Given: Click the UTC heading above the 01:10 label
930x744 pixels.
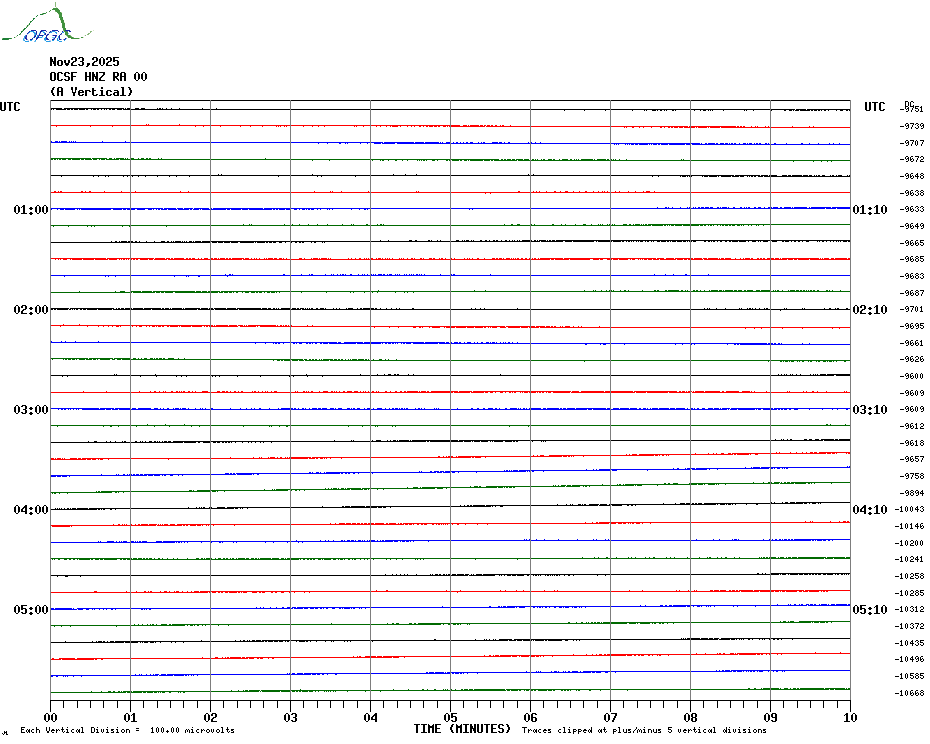Looking at the screenshot, I should 874,107.
